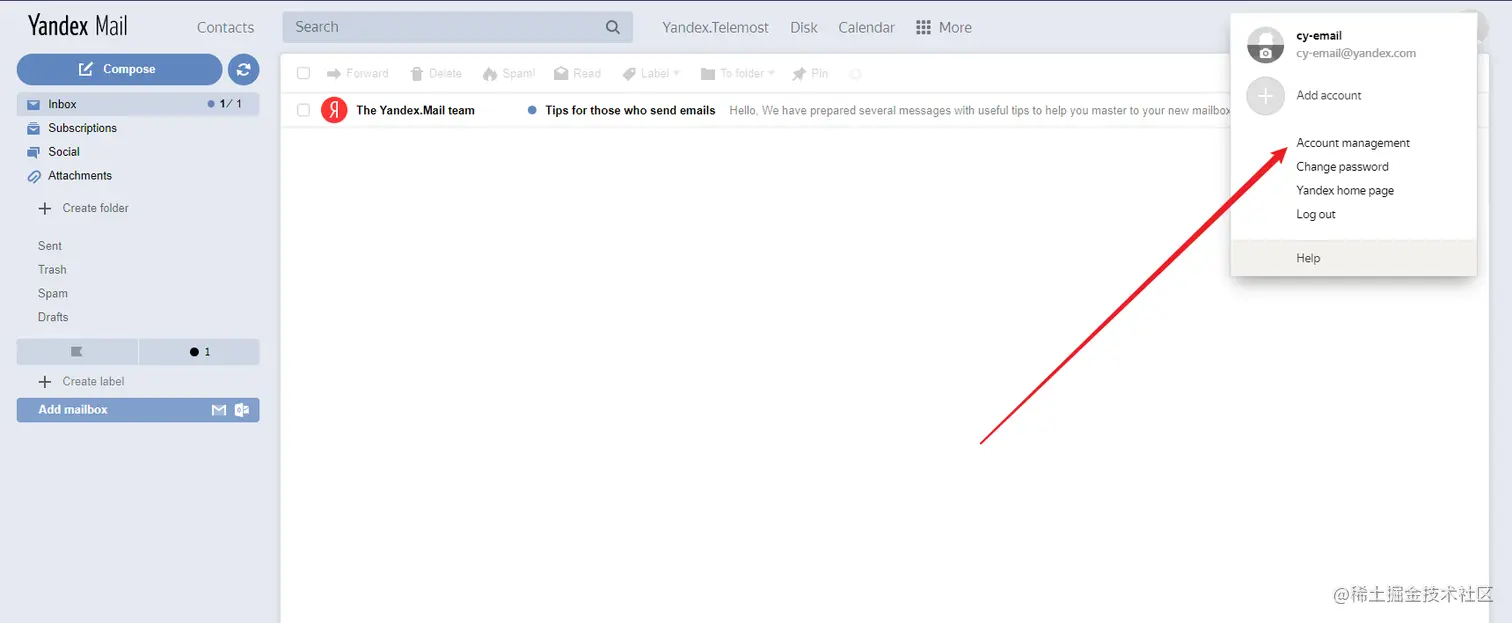Choose Log out

point(1316,215)
